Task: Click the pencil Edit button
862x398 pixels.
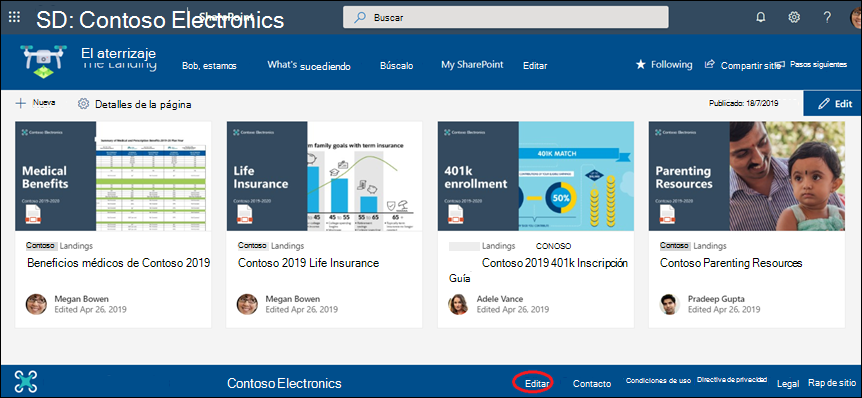Action: tap(833, 103)
